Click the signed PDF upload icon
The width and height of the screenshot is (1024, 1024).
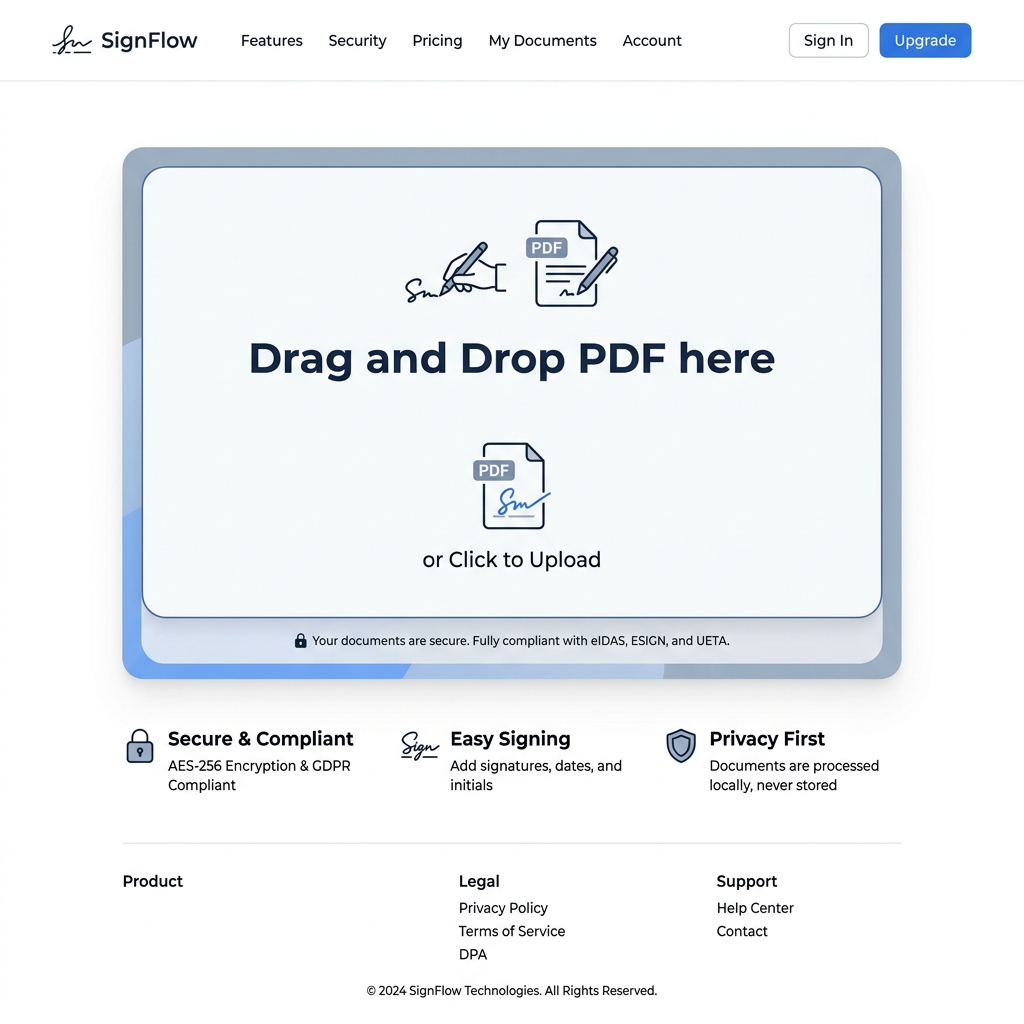pyautogui.click(x=512, y=486)
